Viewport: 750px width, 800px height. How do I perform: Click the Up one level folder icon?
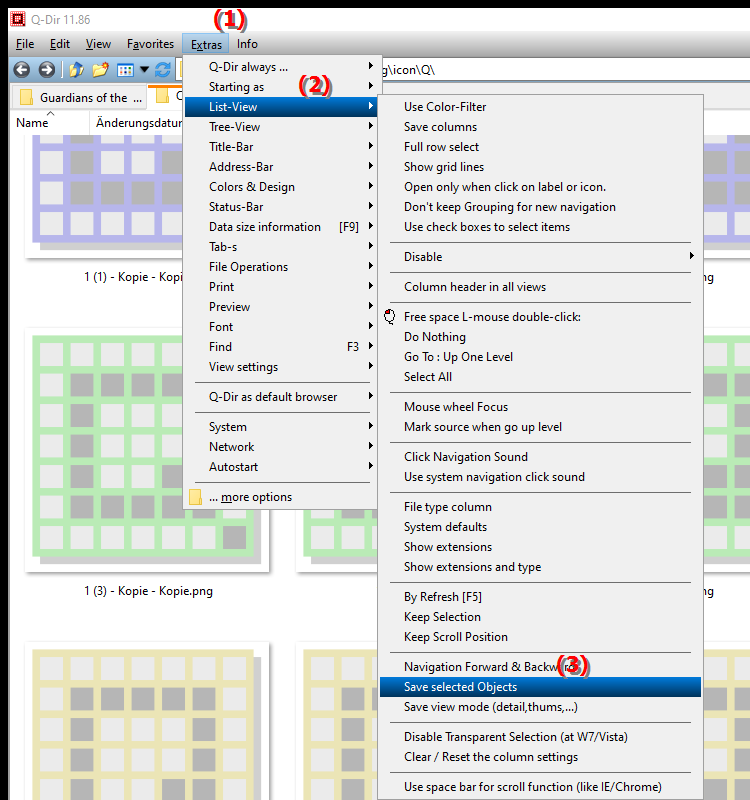pos(76,69)
